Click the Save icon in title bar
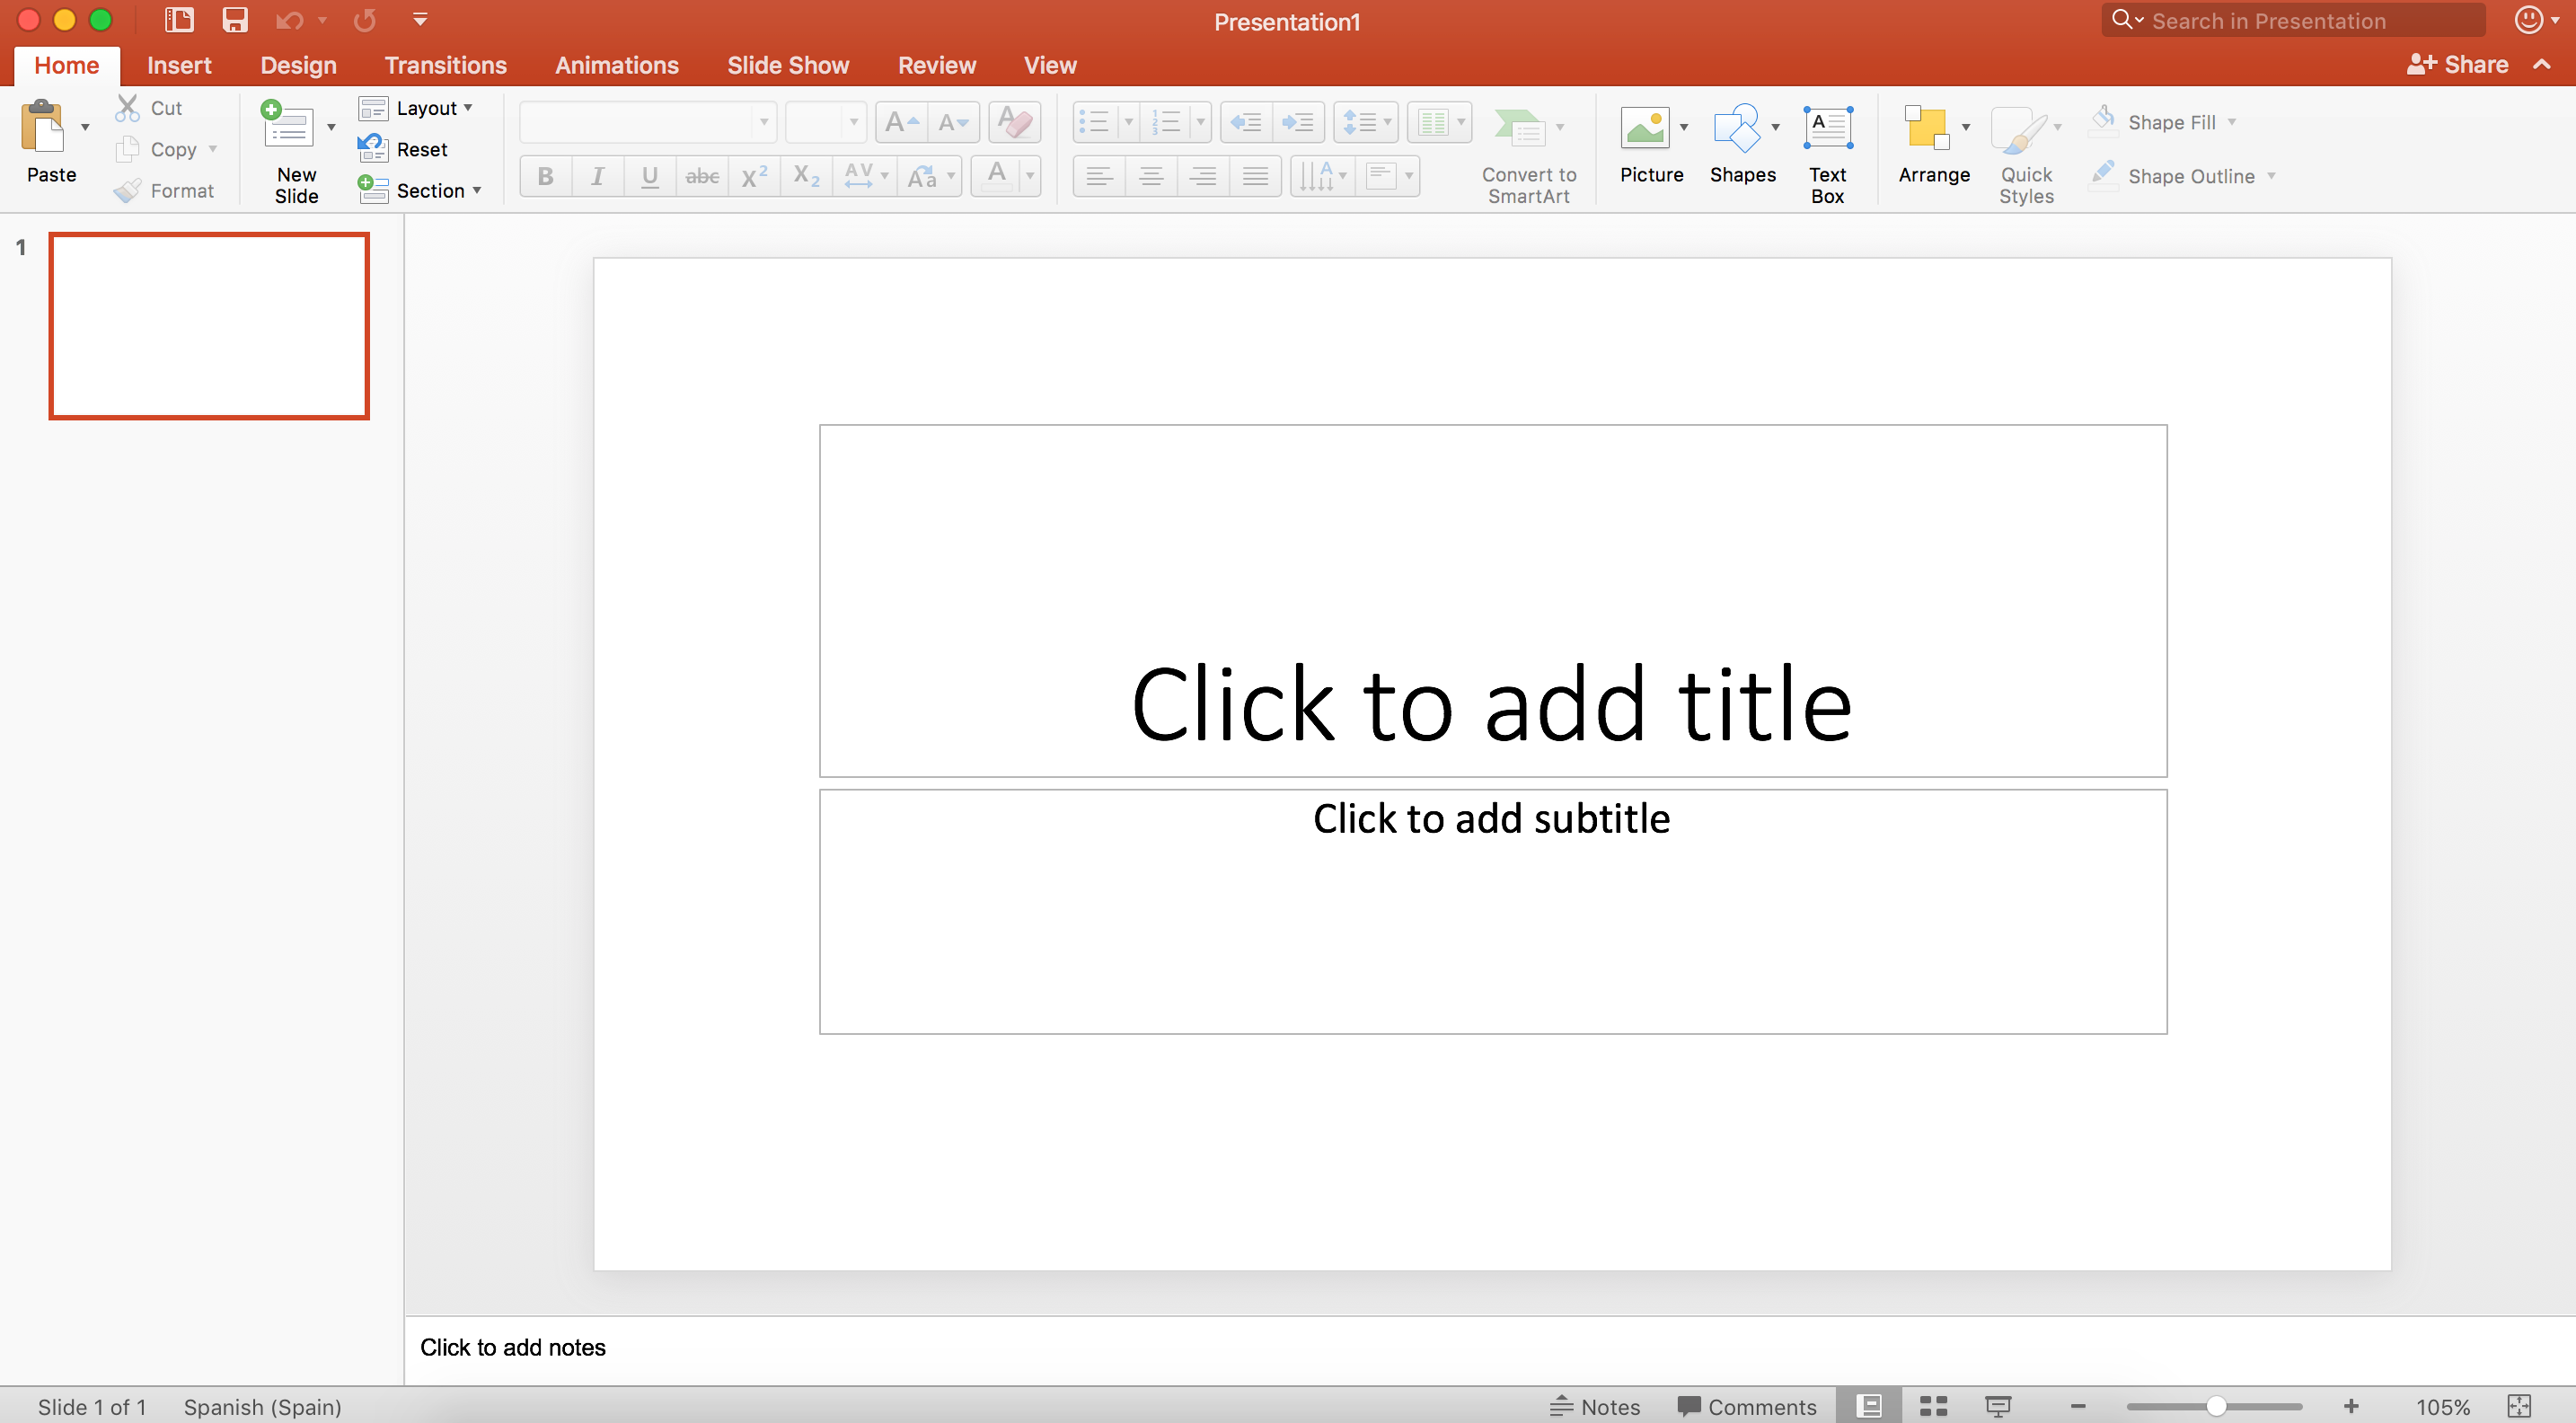This screenshot has width=2576, height=1423. tap(235, 20)
